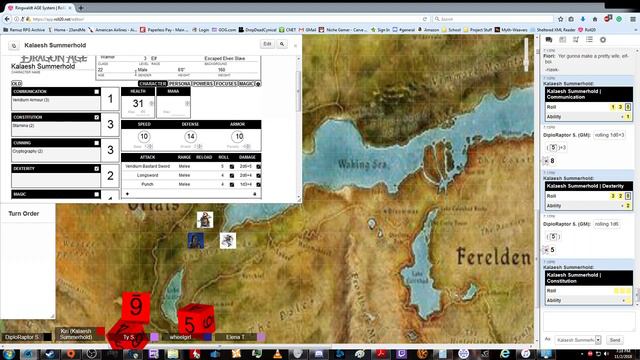Switch to the POWERS sheet tab

pos(203,84)
